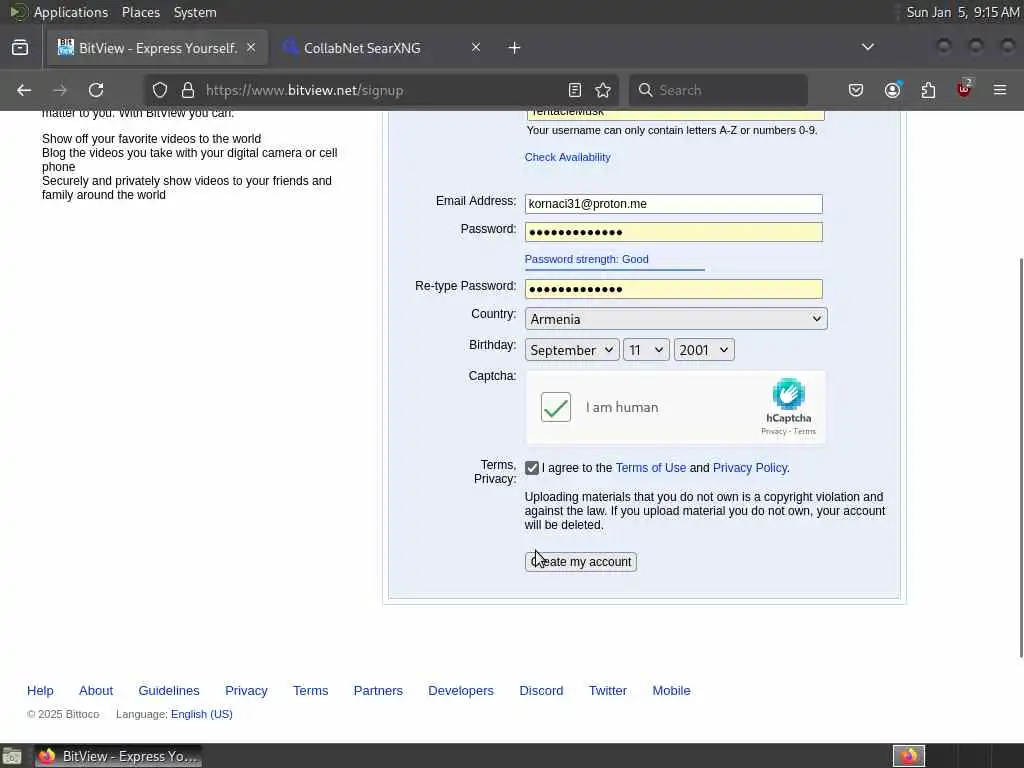The height and width of the screenshot is (768, 1024).
Task: Click the uBlock extension icon
Action: pos(964,89)
